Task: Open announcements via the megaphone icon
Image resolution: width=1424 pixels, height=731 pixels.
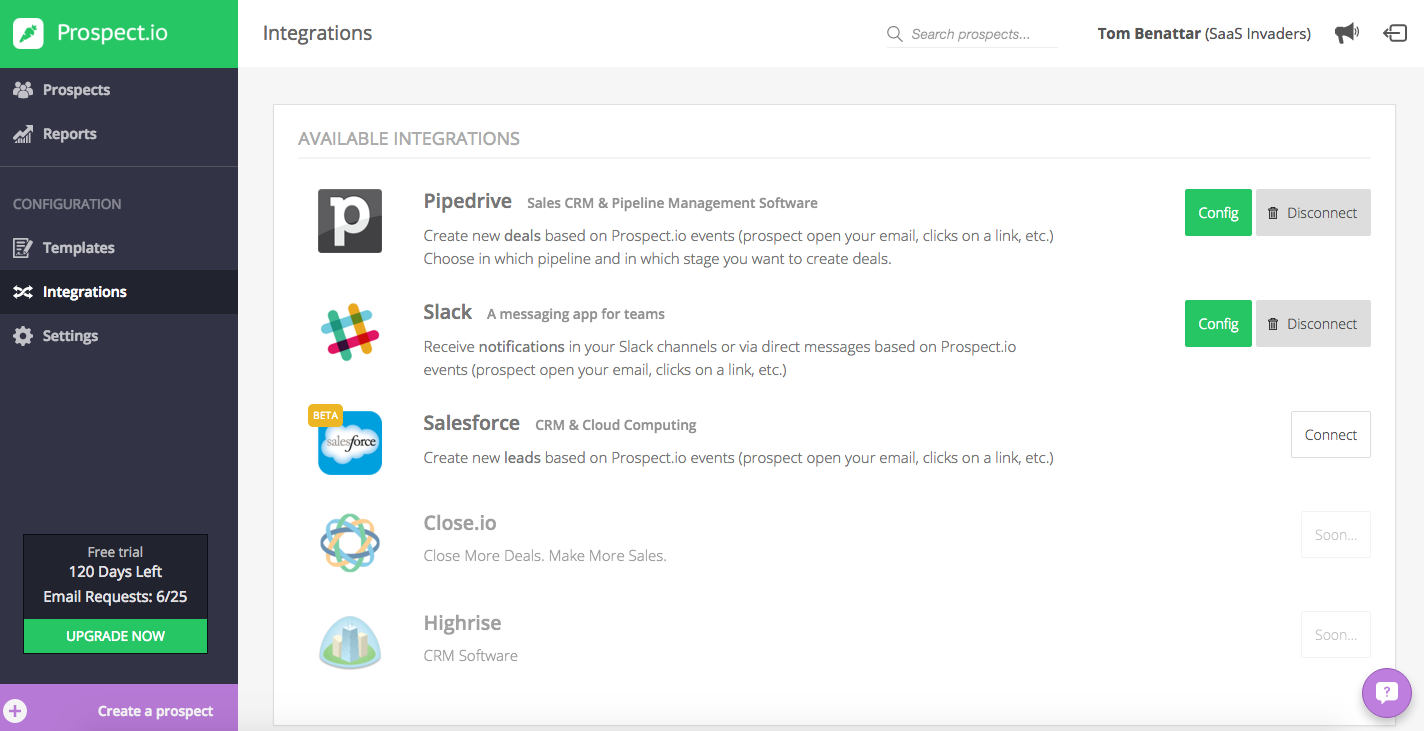Action: pos(1347,33)
